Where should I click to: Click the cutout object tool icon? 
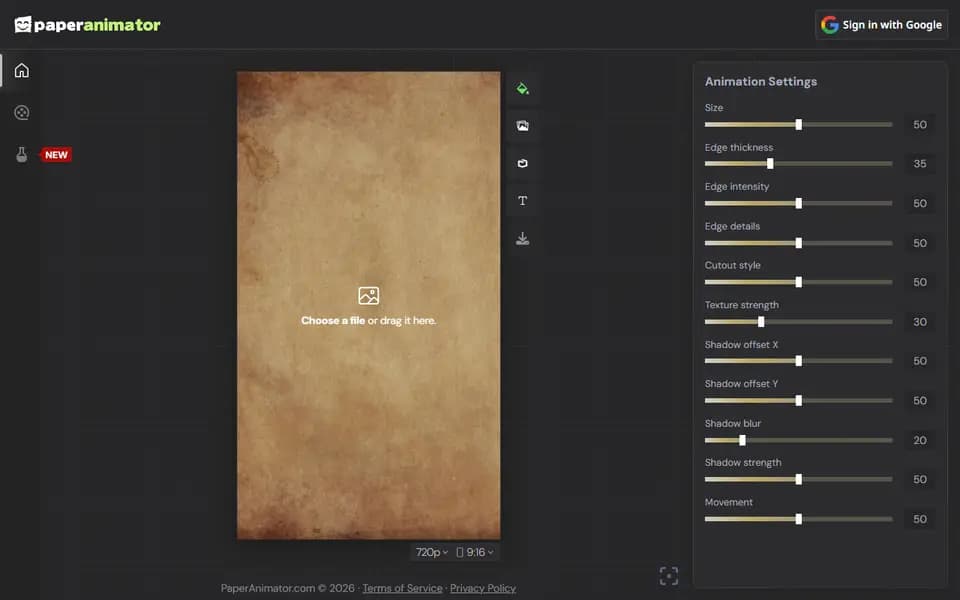[522, 163]
